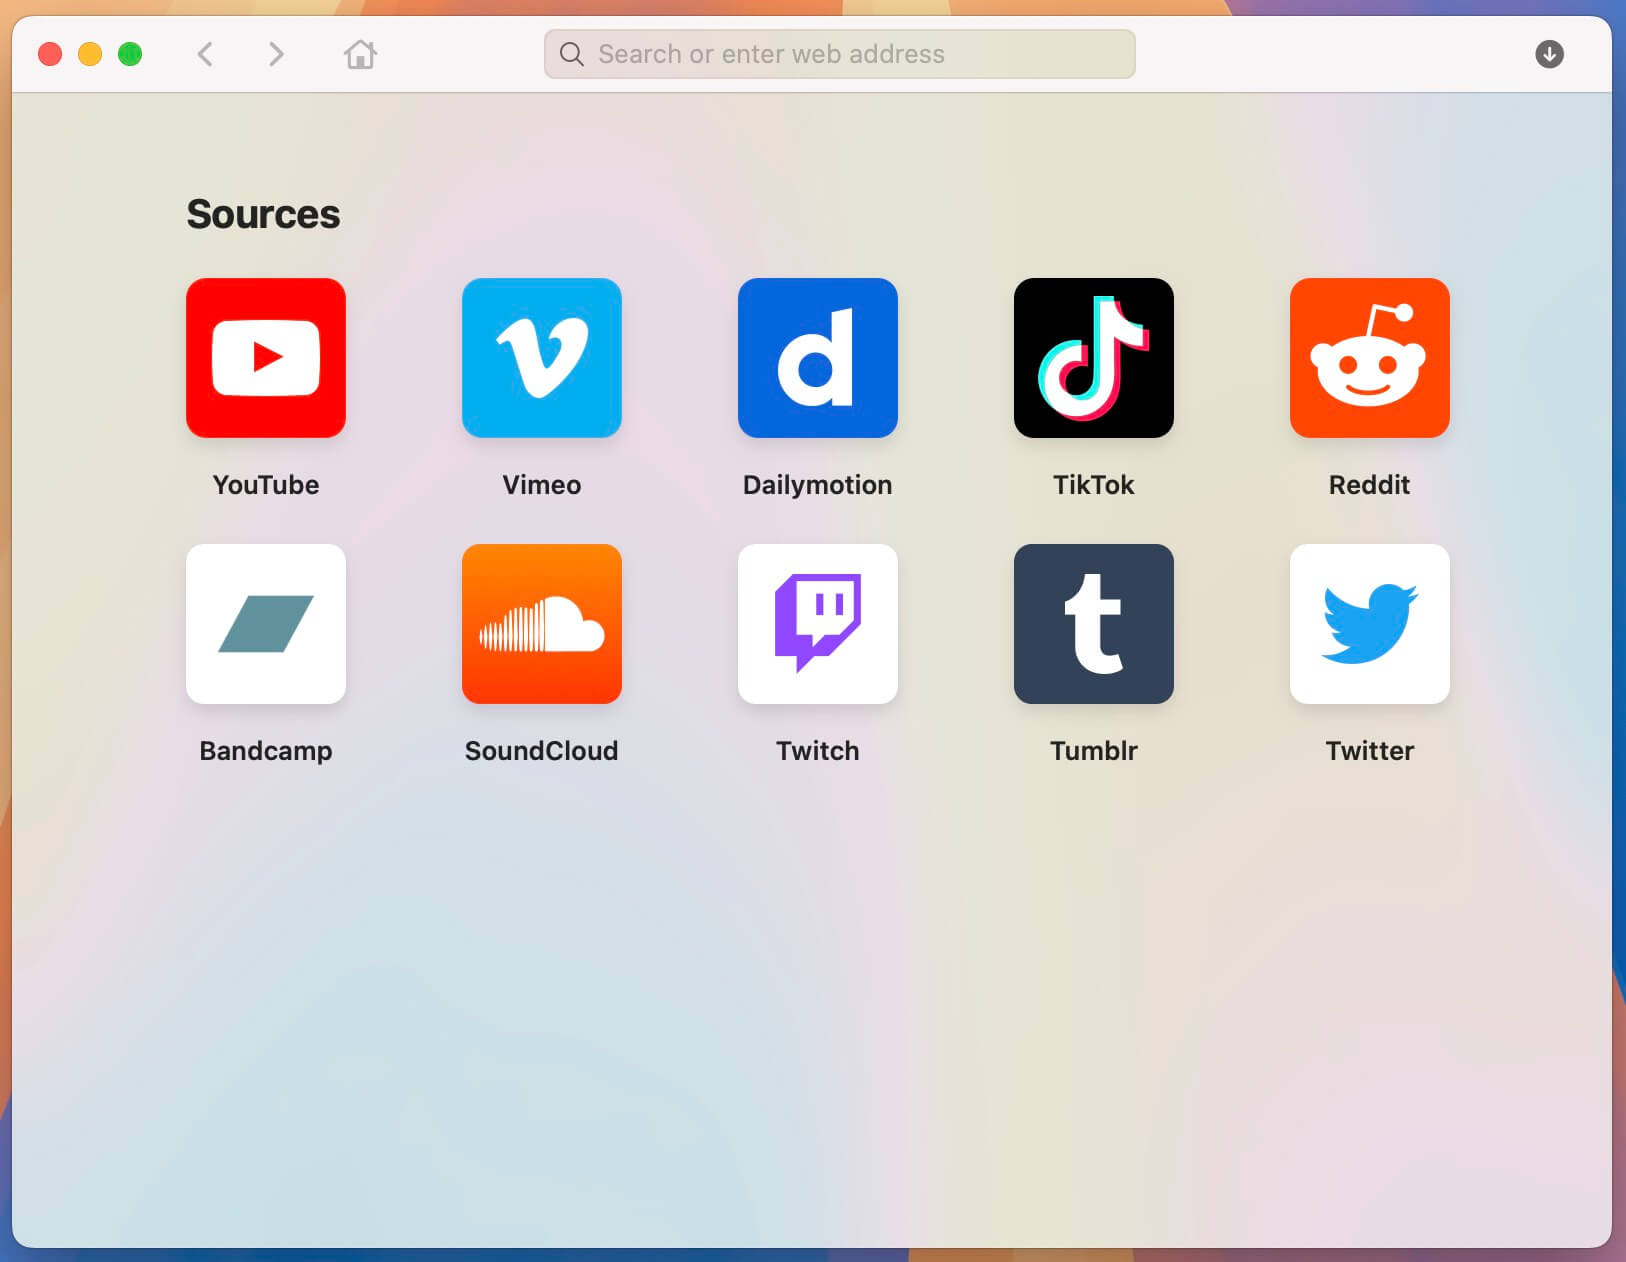Click the magnifier icon in address bar
Screen dimensions: 1626x1262
point(572,54)
